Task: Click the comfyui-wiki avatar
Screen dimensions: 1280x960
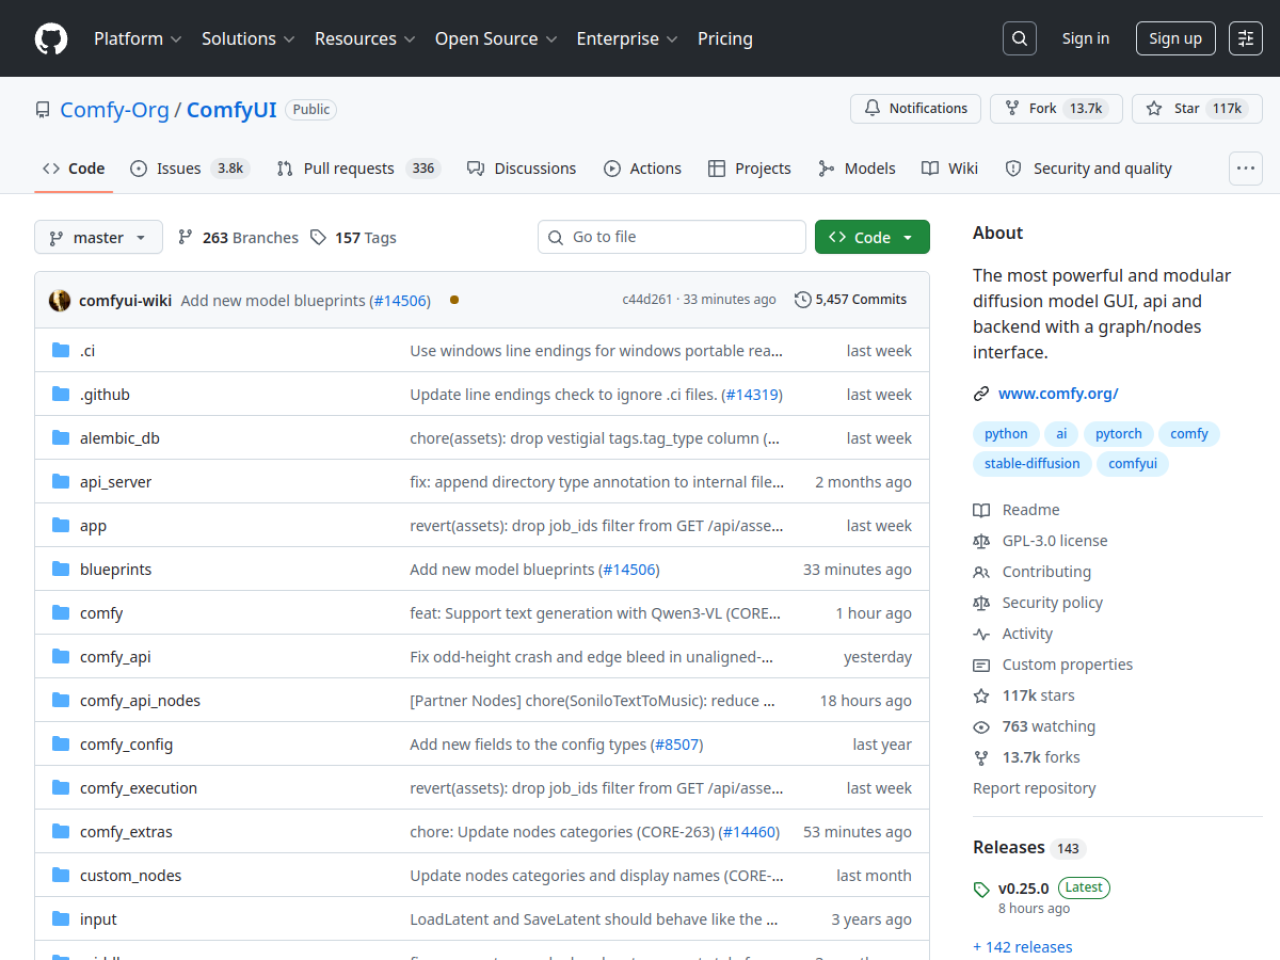Action: (60, 300)
